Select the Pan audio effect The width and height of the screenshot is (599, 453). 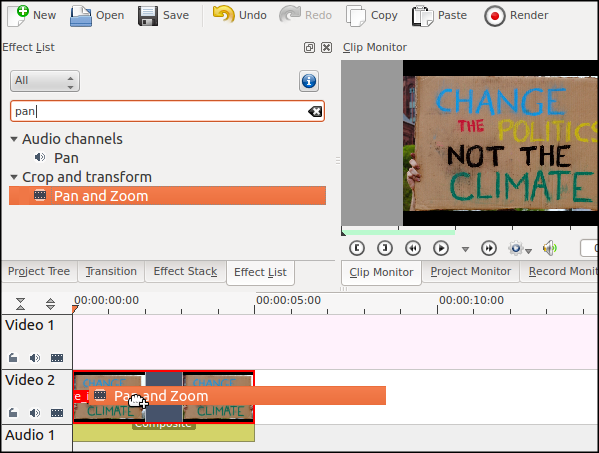66,158
